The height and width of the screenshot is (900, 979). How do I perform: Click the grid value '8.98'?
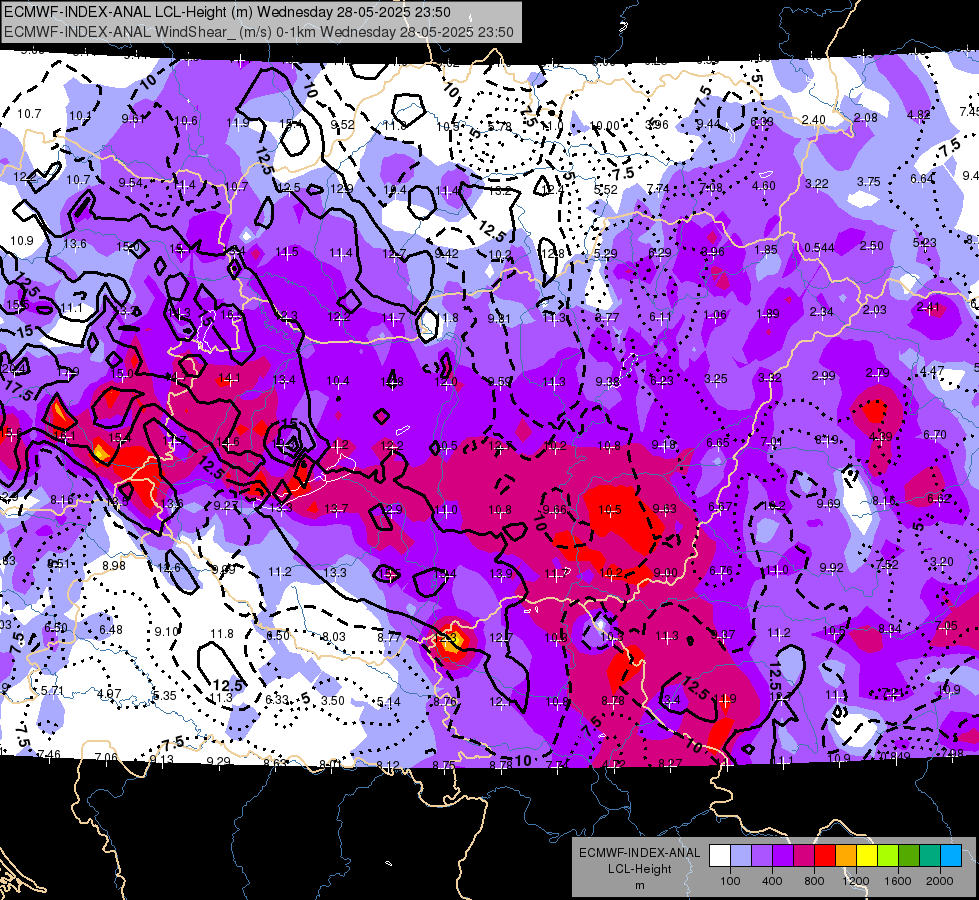[x=114, y=565]
